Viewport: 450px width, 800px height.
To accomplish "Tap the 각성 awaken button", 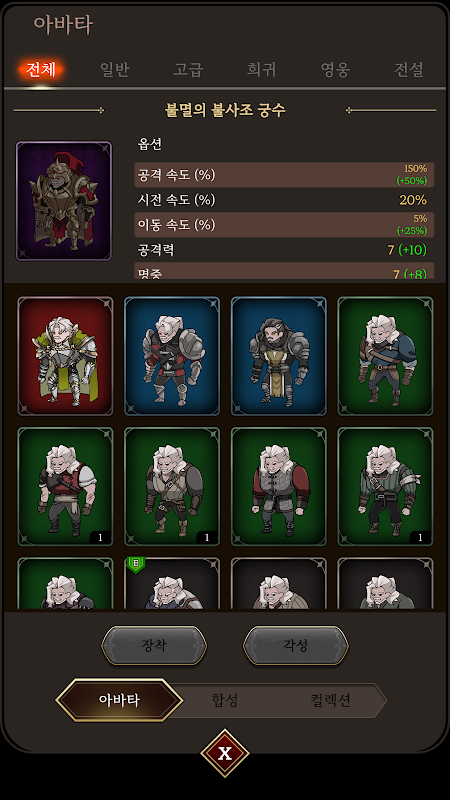I will pyautogui.click(x=296, y=645).
